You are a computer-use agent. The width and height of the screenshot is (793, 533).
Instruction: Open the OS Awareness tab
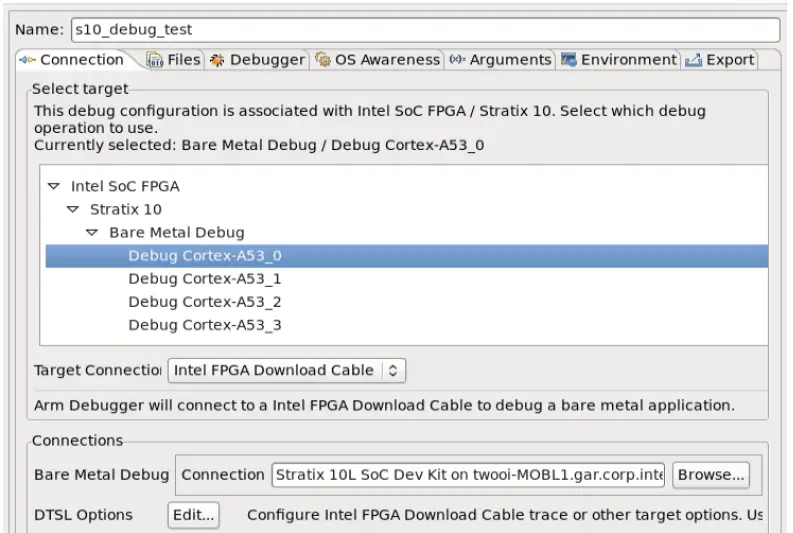378,60
